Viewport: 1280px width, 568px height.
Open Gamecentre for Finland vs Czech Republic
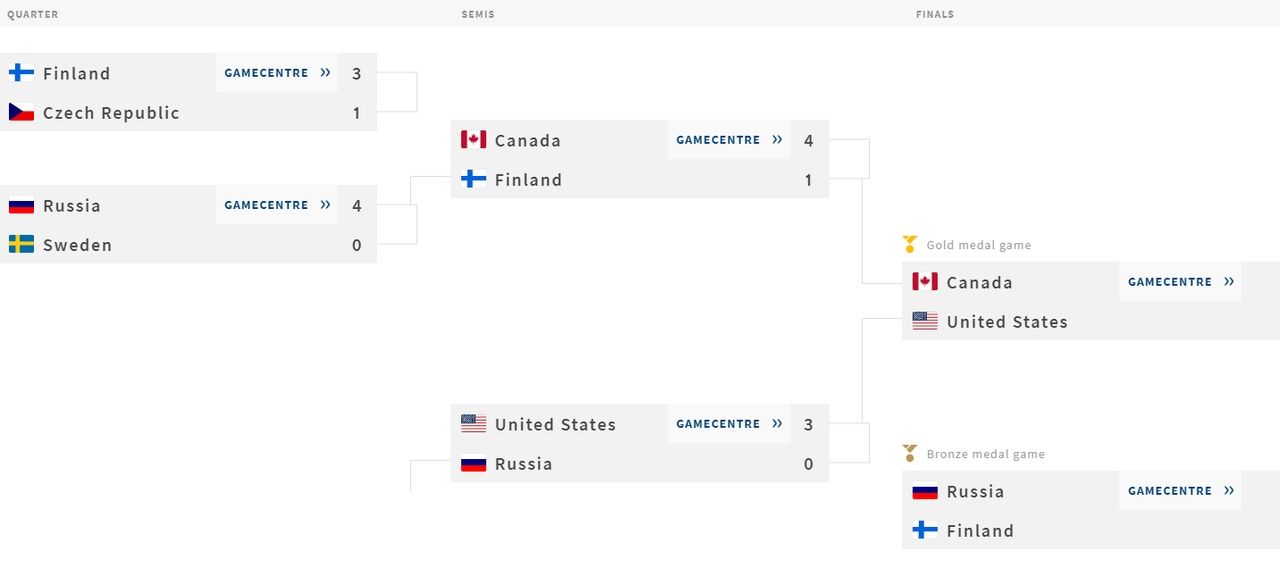pos(277,73)
